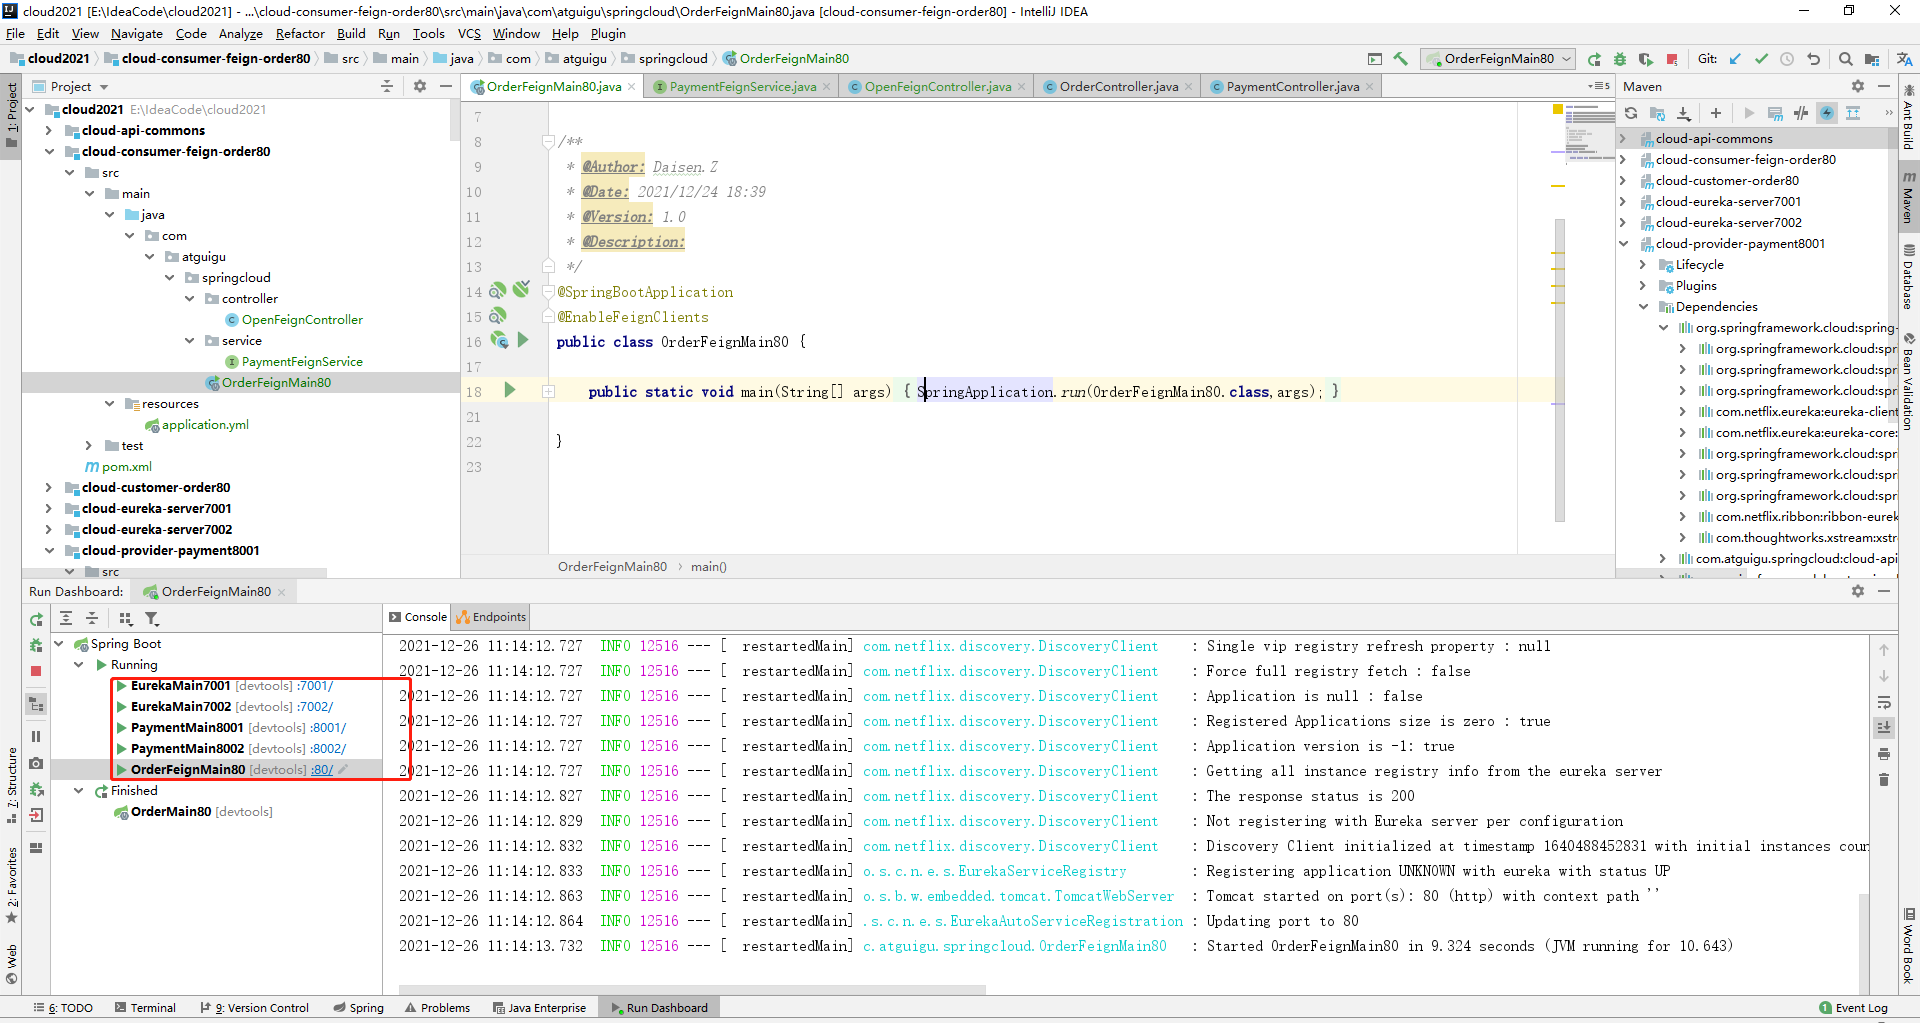Collapse cloud-consumer-feign-order80 module in Project tree

(49, 152)
